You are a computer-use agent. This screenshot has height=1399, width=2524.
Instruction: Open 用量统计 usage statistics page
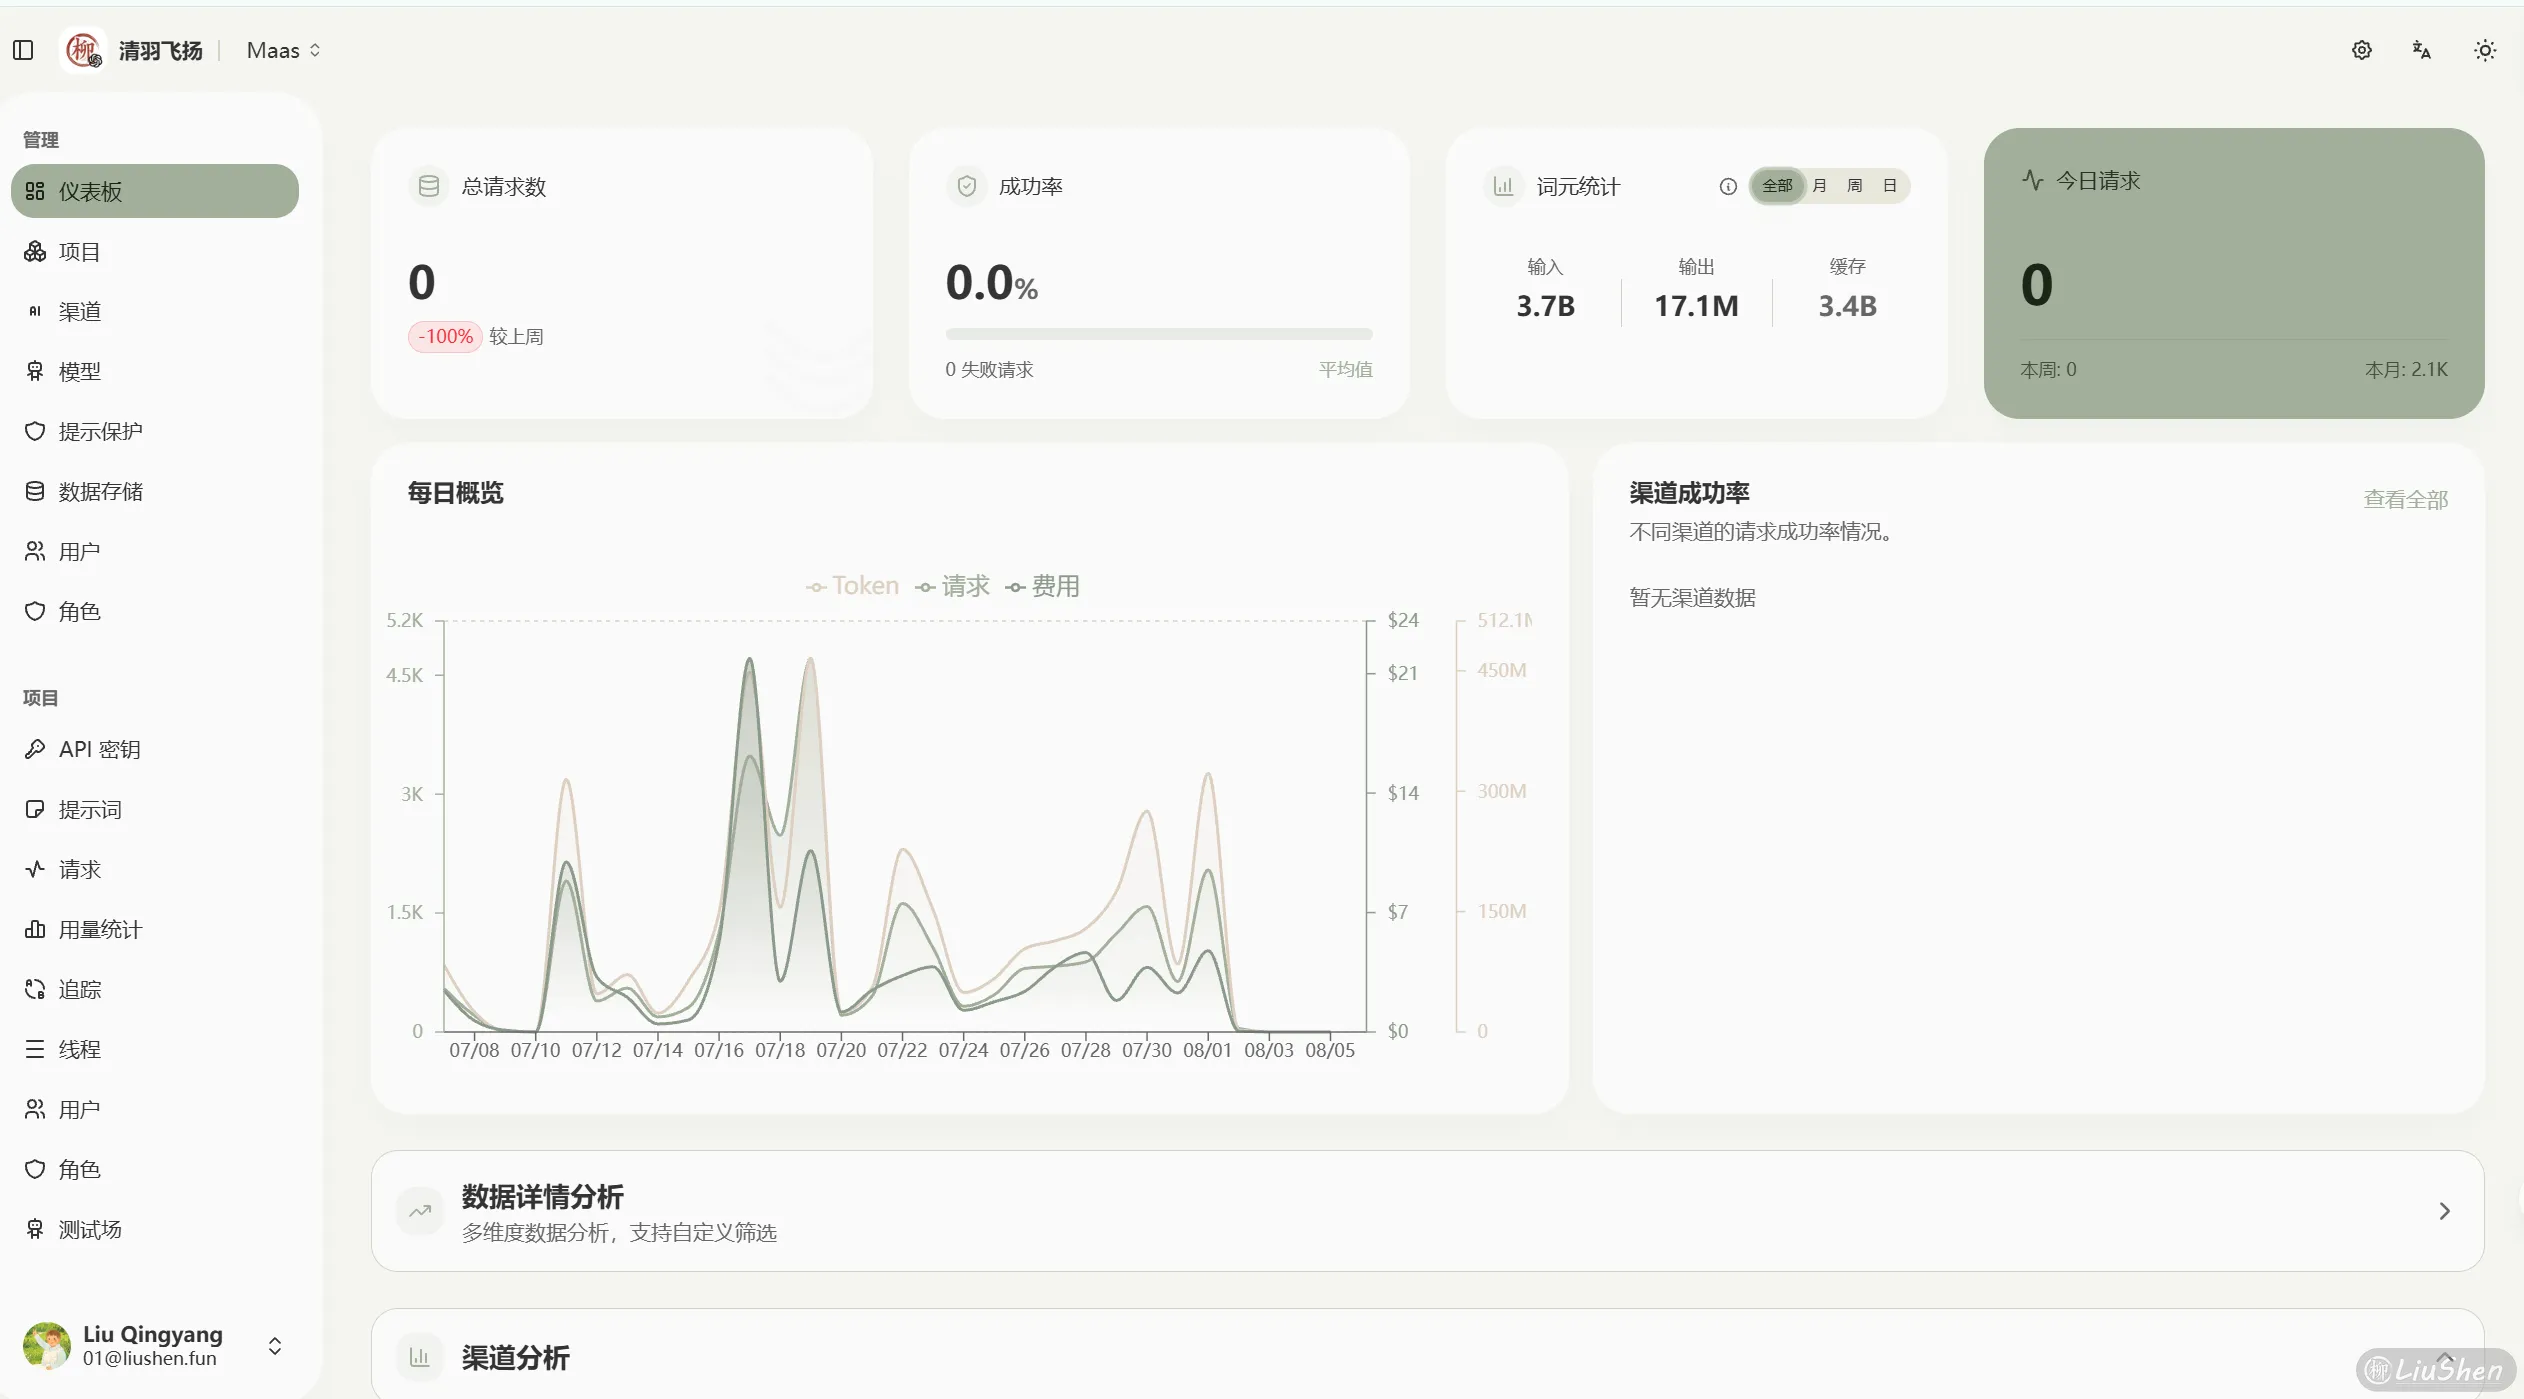pos(155,929)
